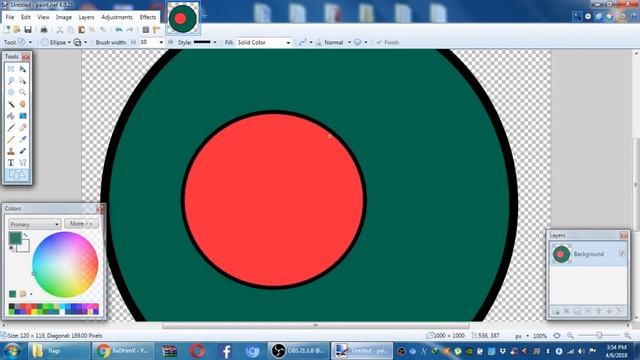Click the Cut scissors icon
The height and width of the screenshot is (360, 640).
[60, 29]
